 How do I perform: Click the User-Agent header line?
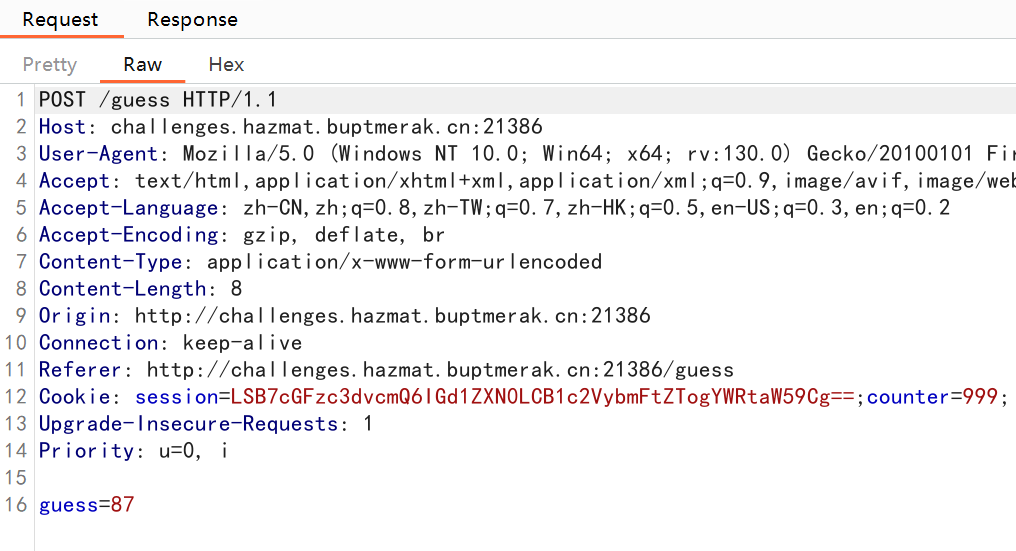point(527,154)
